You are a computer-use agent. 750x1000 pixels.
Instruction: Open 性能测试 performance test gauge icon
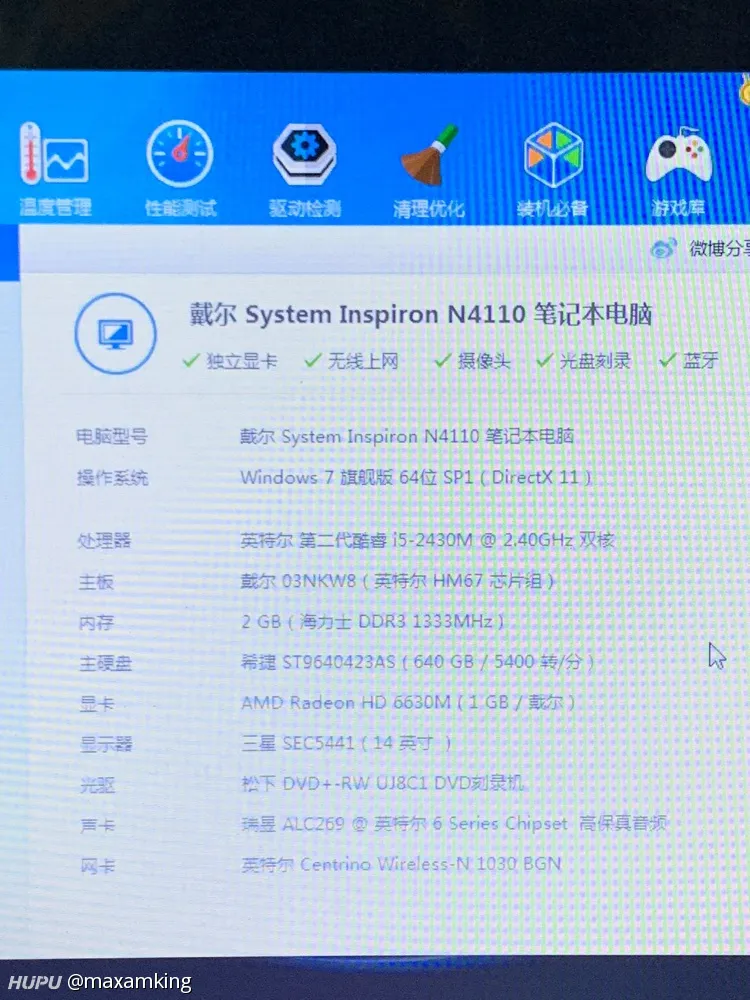pos(179,154)
